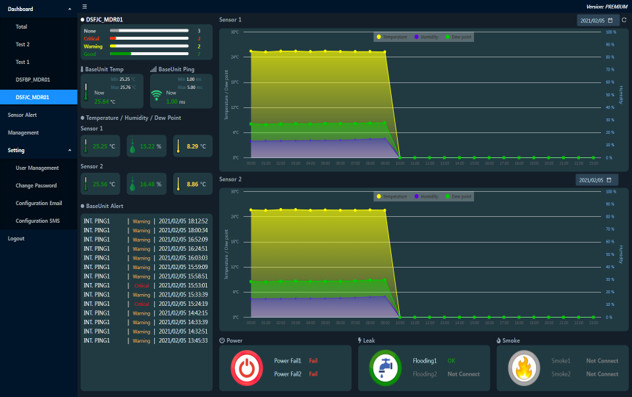Click the hamburger menu icon
The width and height of the screenshot is (632, 397).
(84, 6)
